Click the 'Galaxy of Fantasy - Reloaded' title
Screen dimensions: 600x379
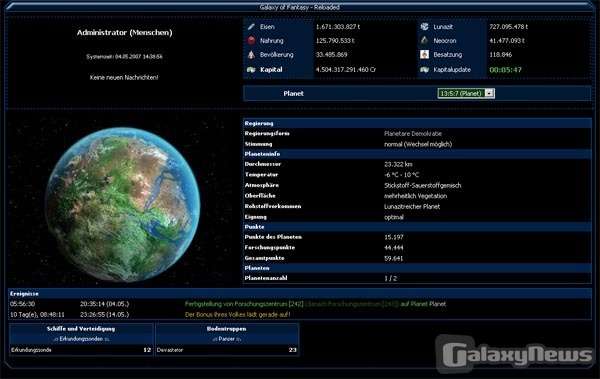tap(300, 7)
